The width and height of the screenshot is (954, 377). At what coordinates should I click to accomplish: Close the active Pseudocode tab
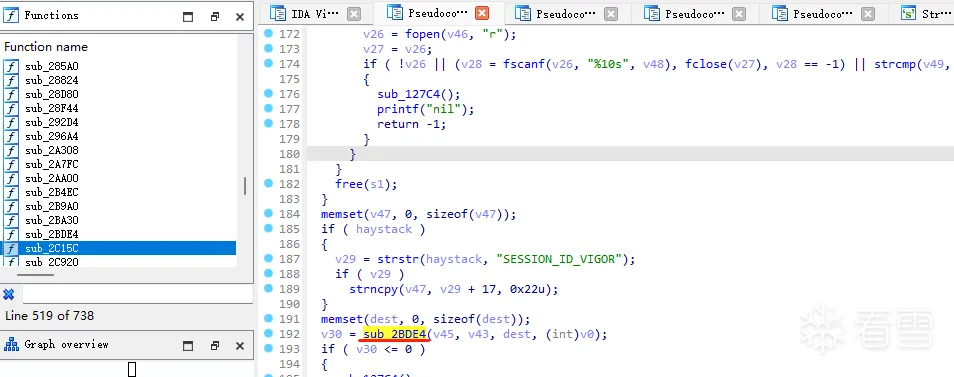click(x=482, y=13)
